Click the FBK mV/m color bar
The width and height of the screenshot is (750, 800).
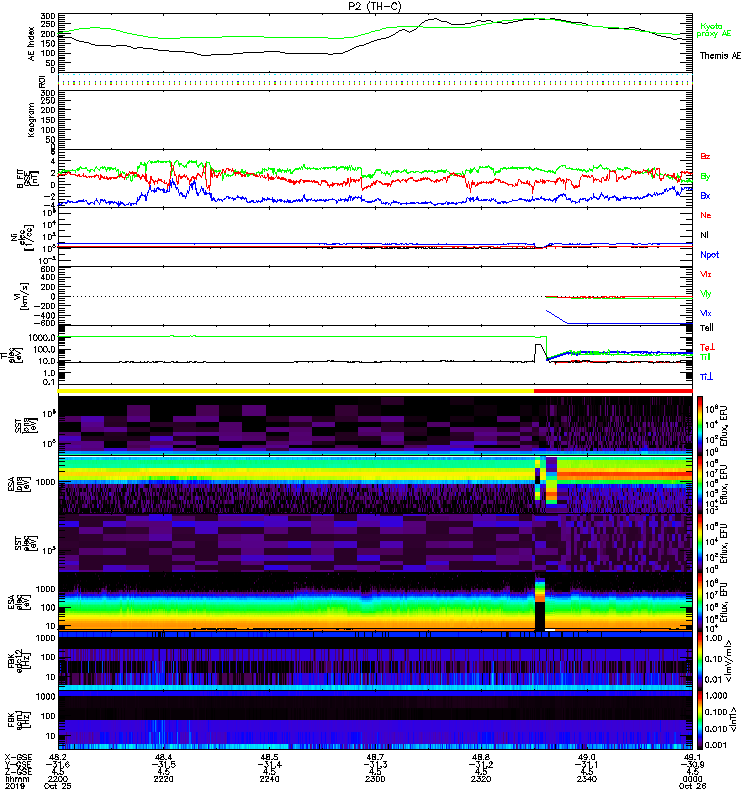click(699, 660)
